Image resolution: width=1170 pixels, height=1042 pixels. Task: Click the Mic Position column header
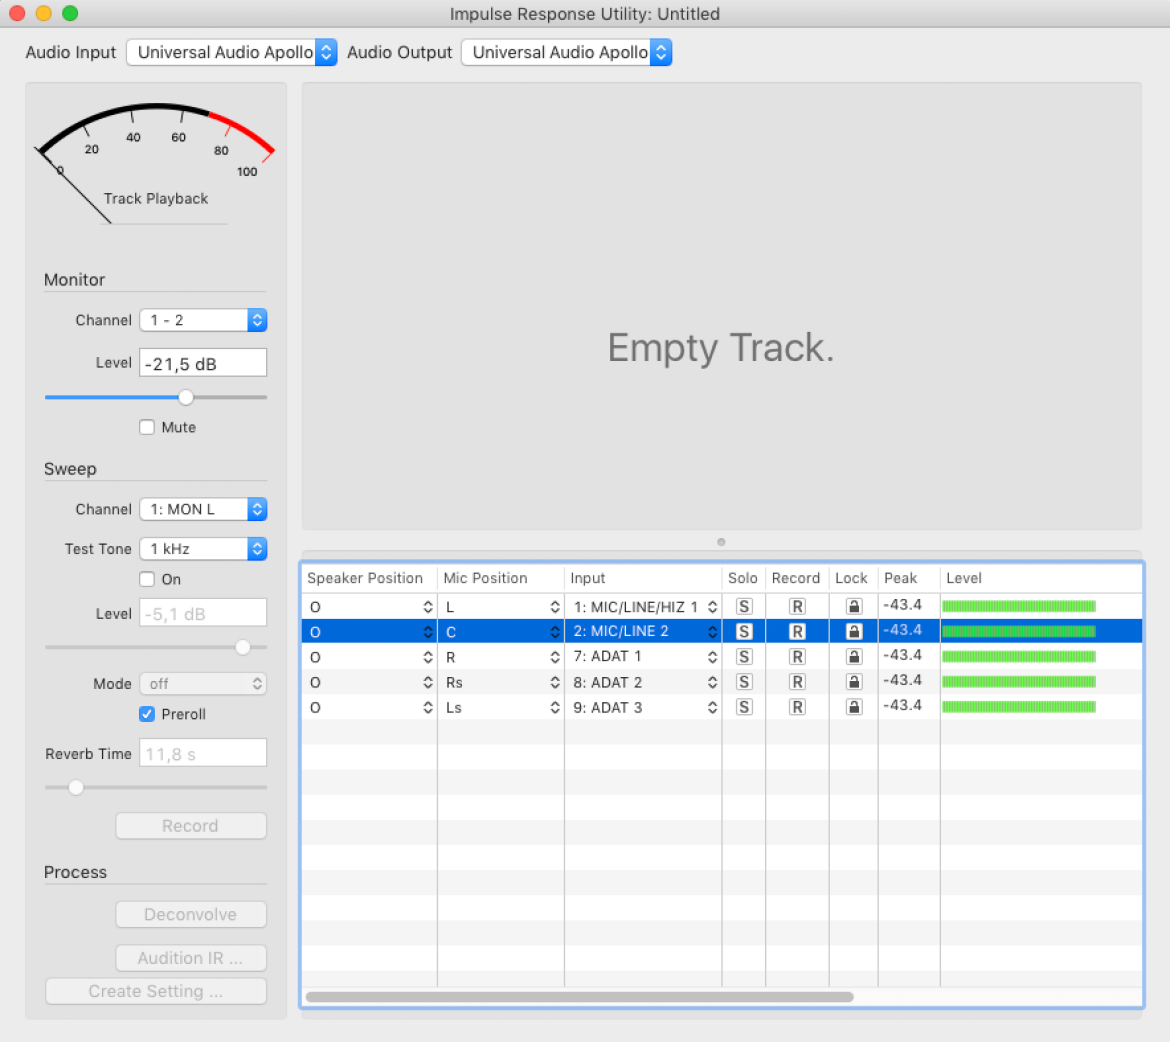(485, 578)
